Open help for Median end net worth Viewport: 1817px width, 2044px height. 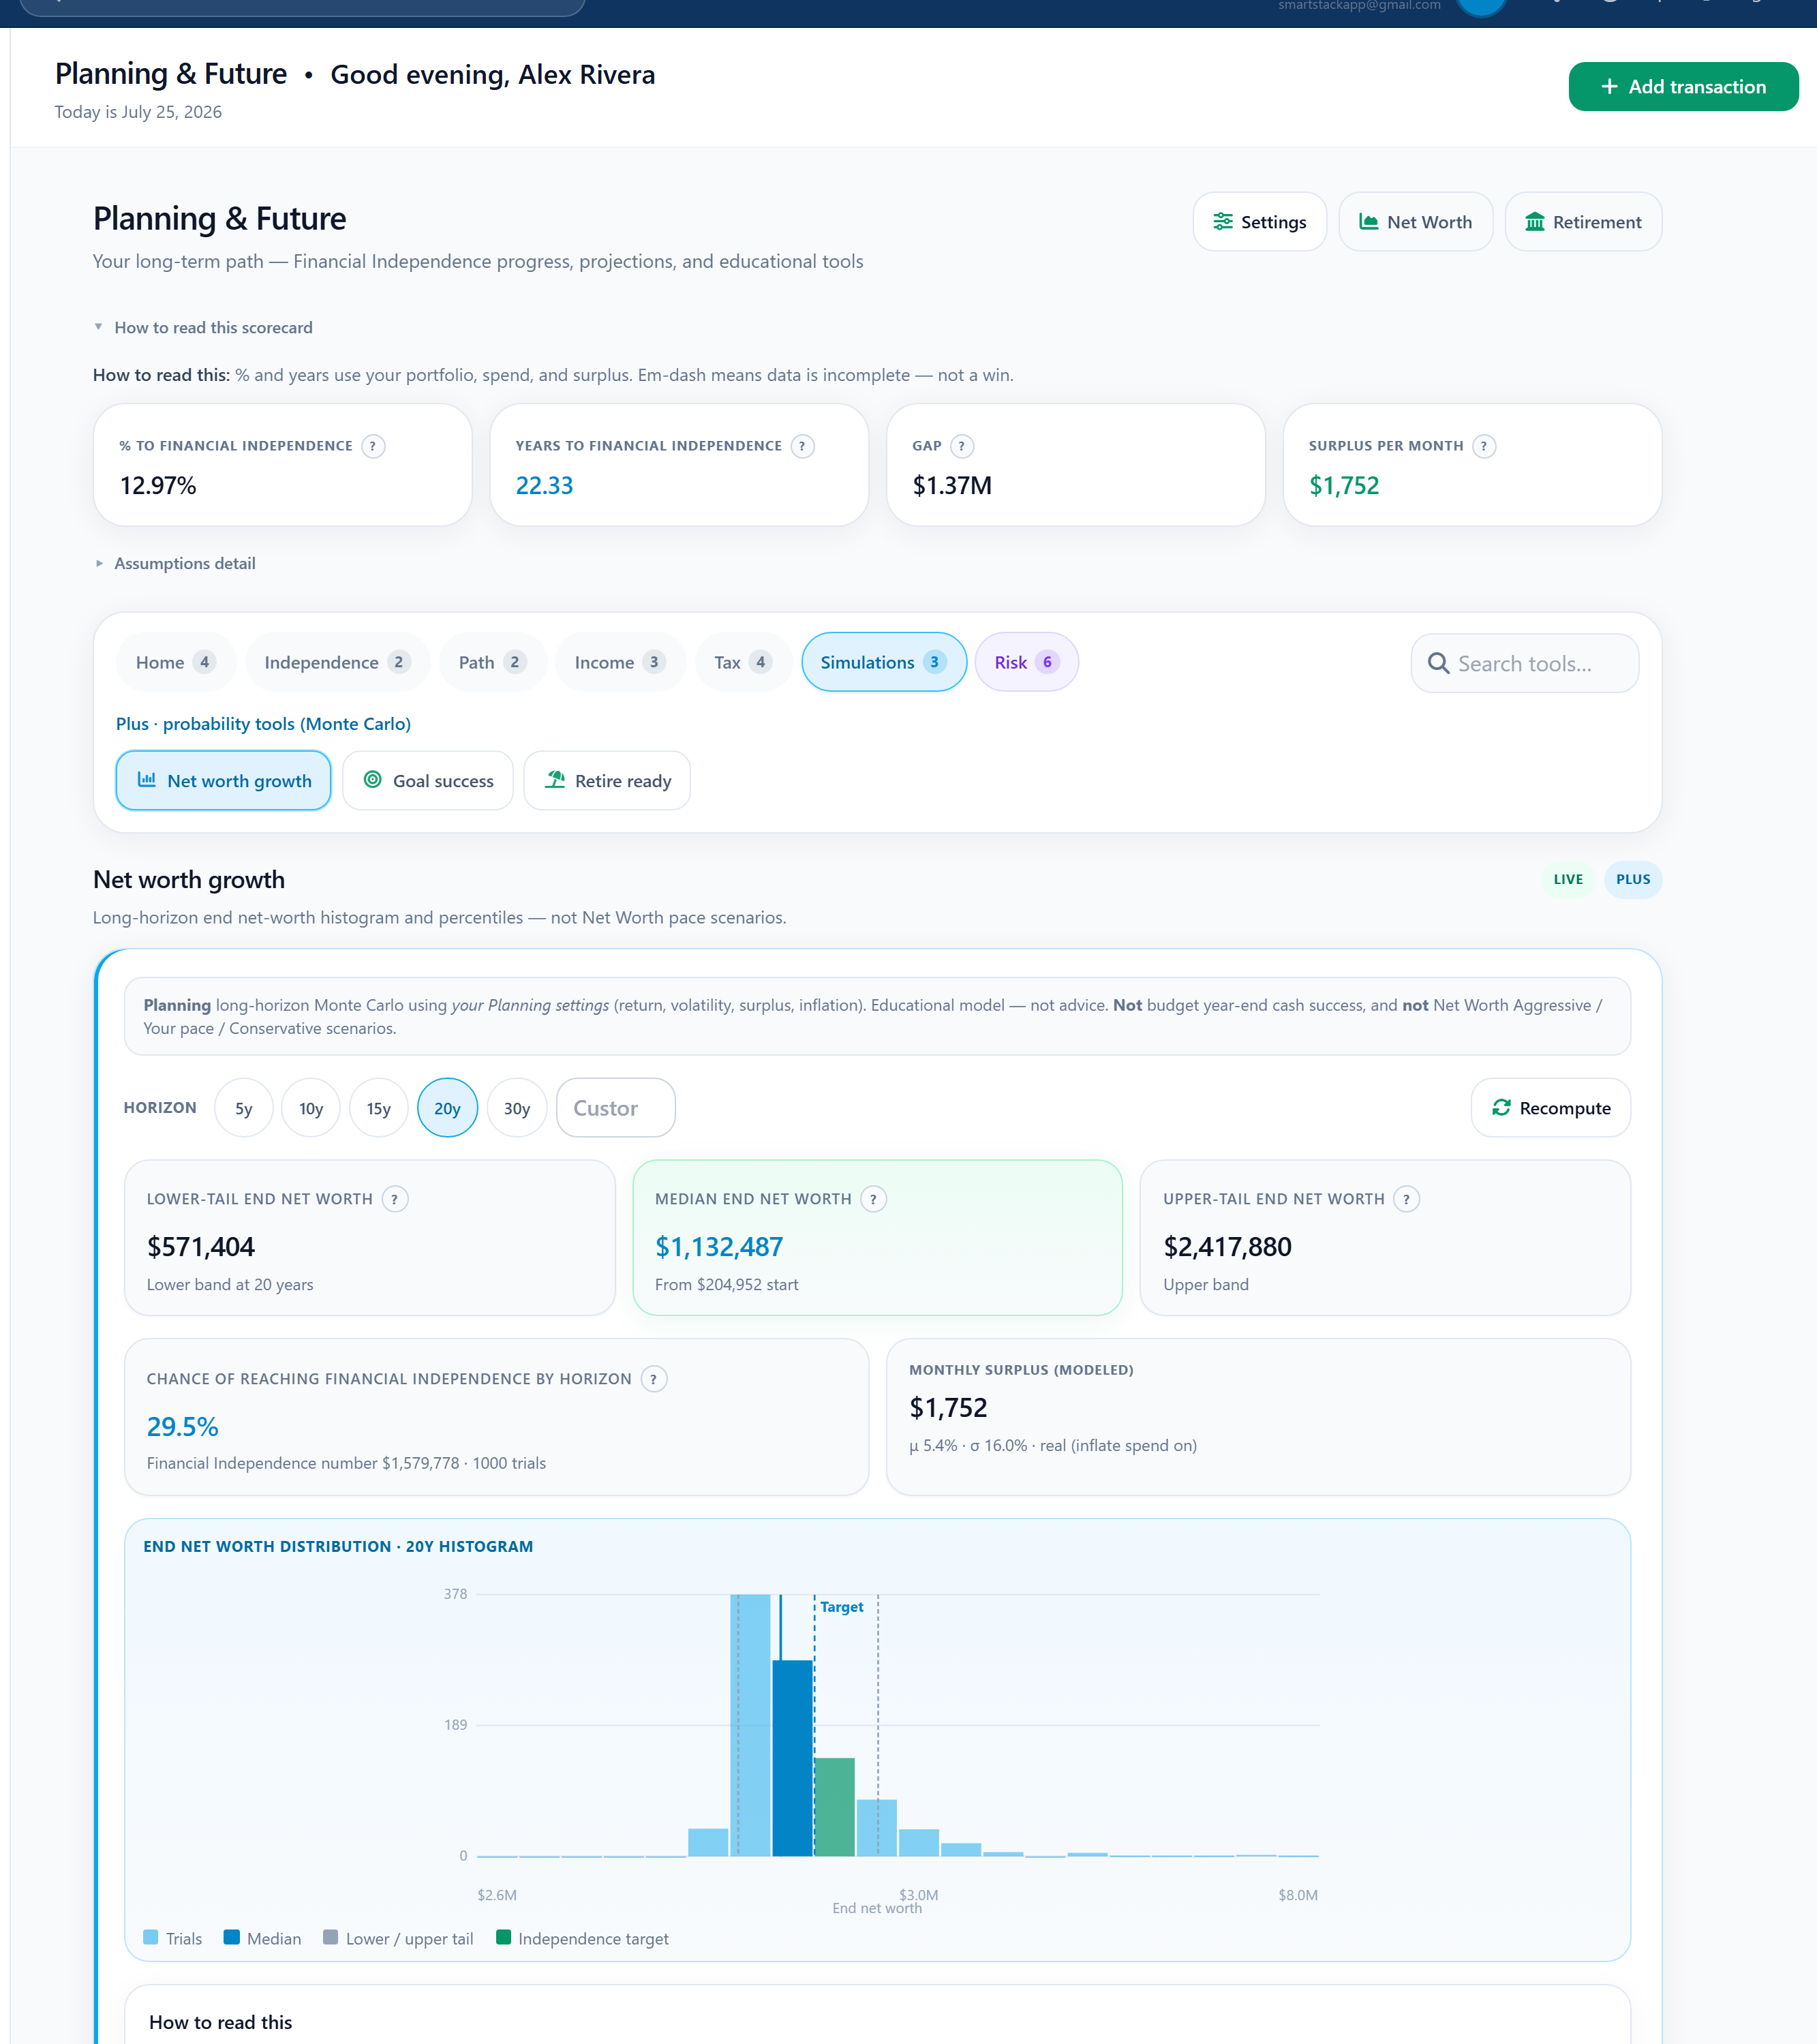873,1199
